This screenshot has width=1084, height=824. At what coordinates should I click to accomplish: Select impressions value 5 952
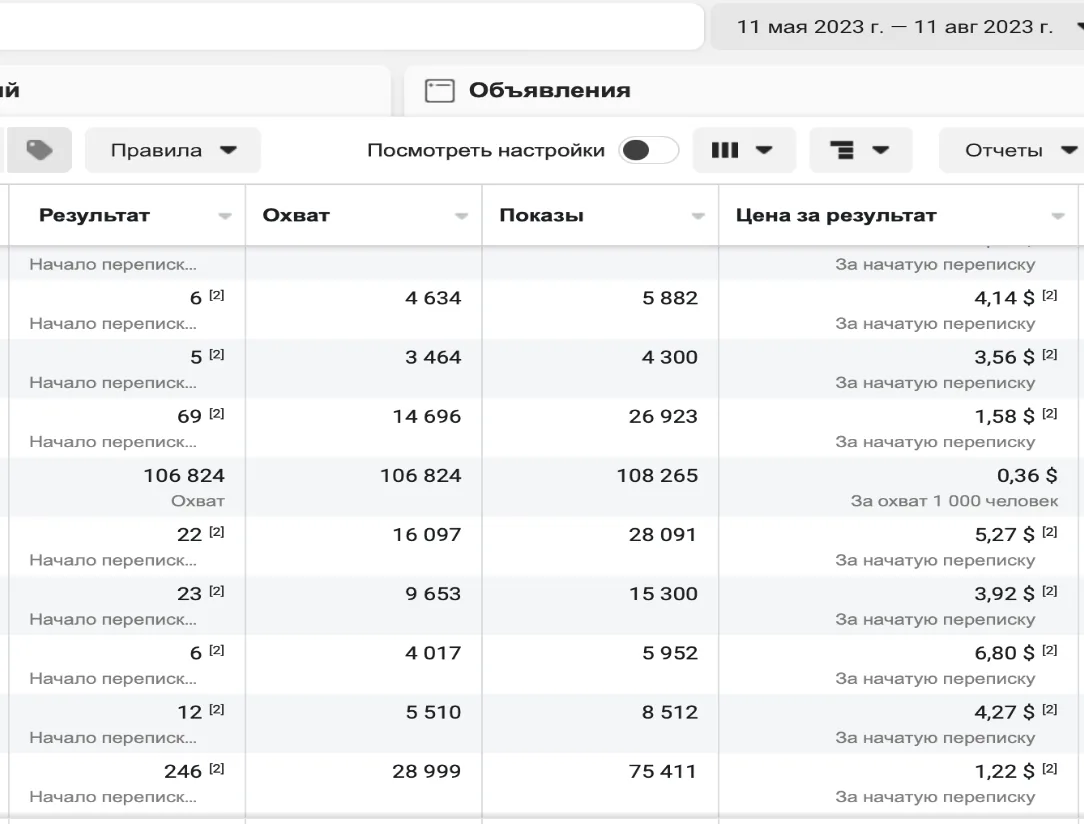pos(670,653)
